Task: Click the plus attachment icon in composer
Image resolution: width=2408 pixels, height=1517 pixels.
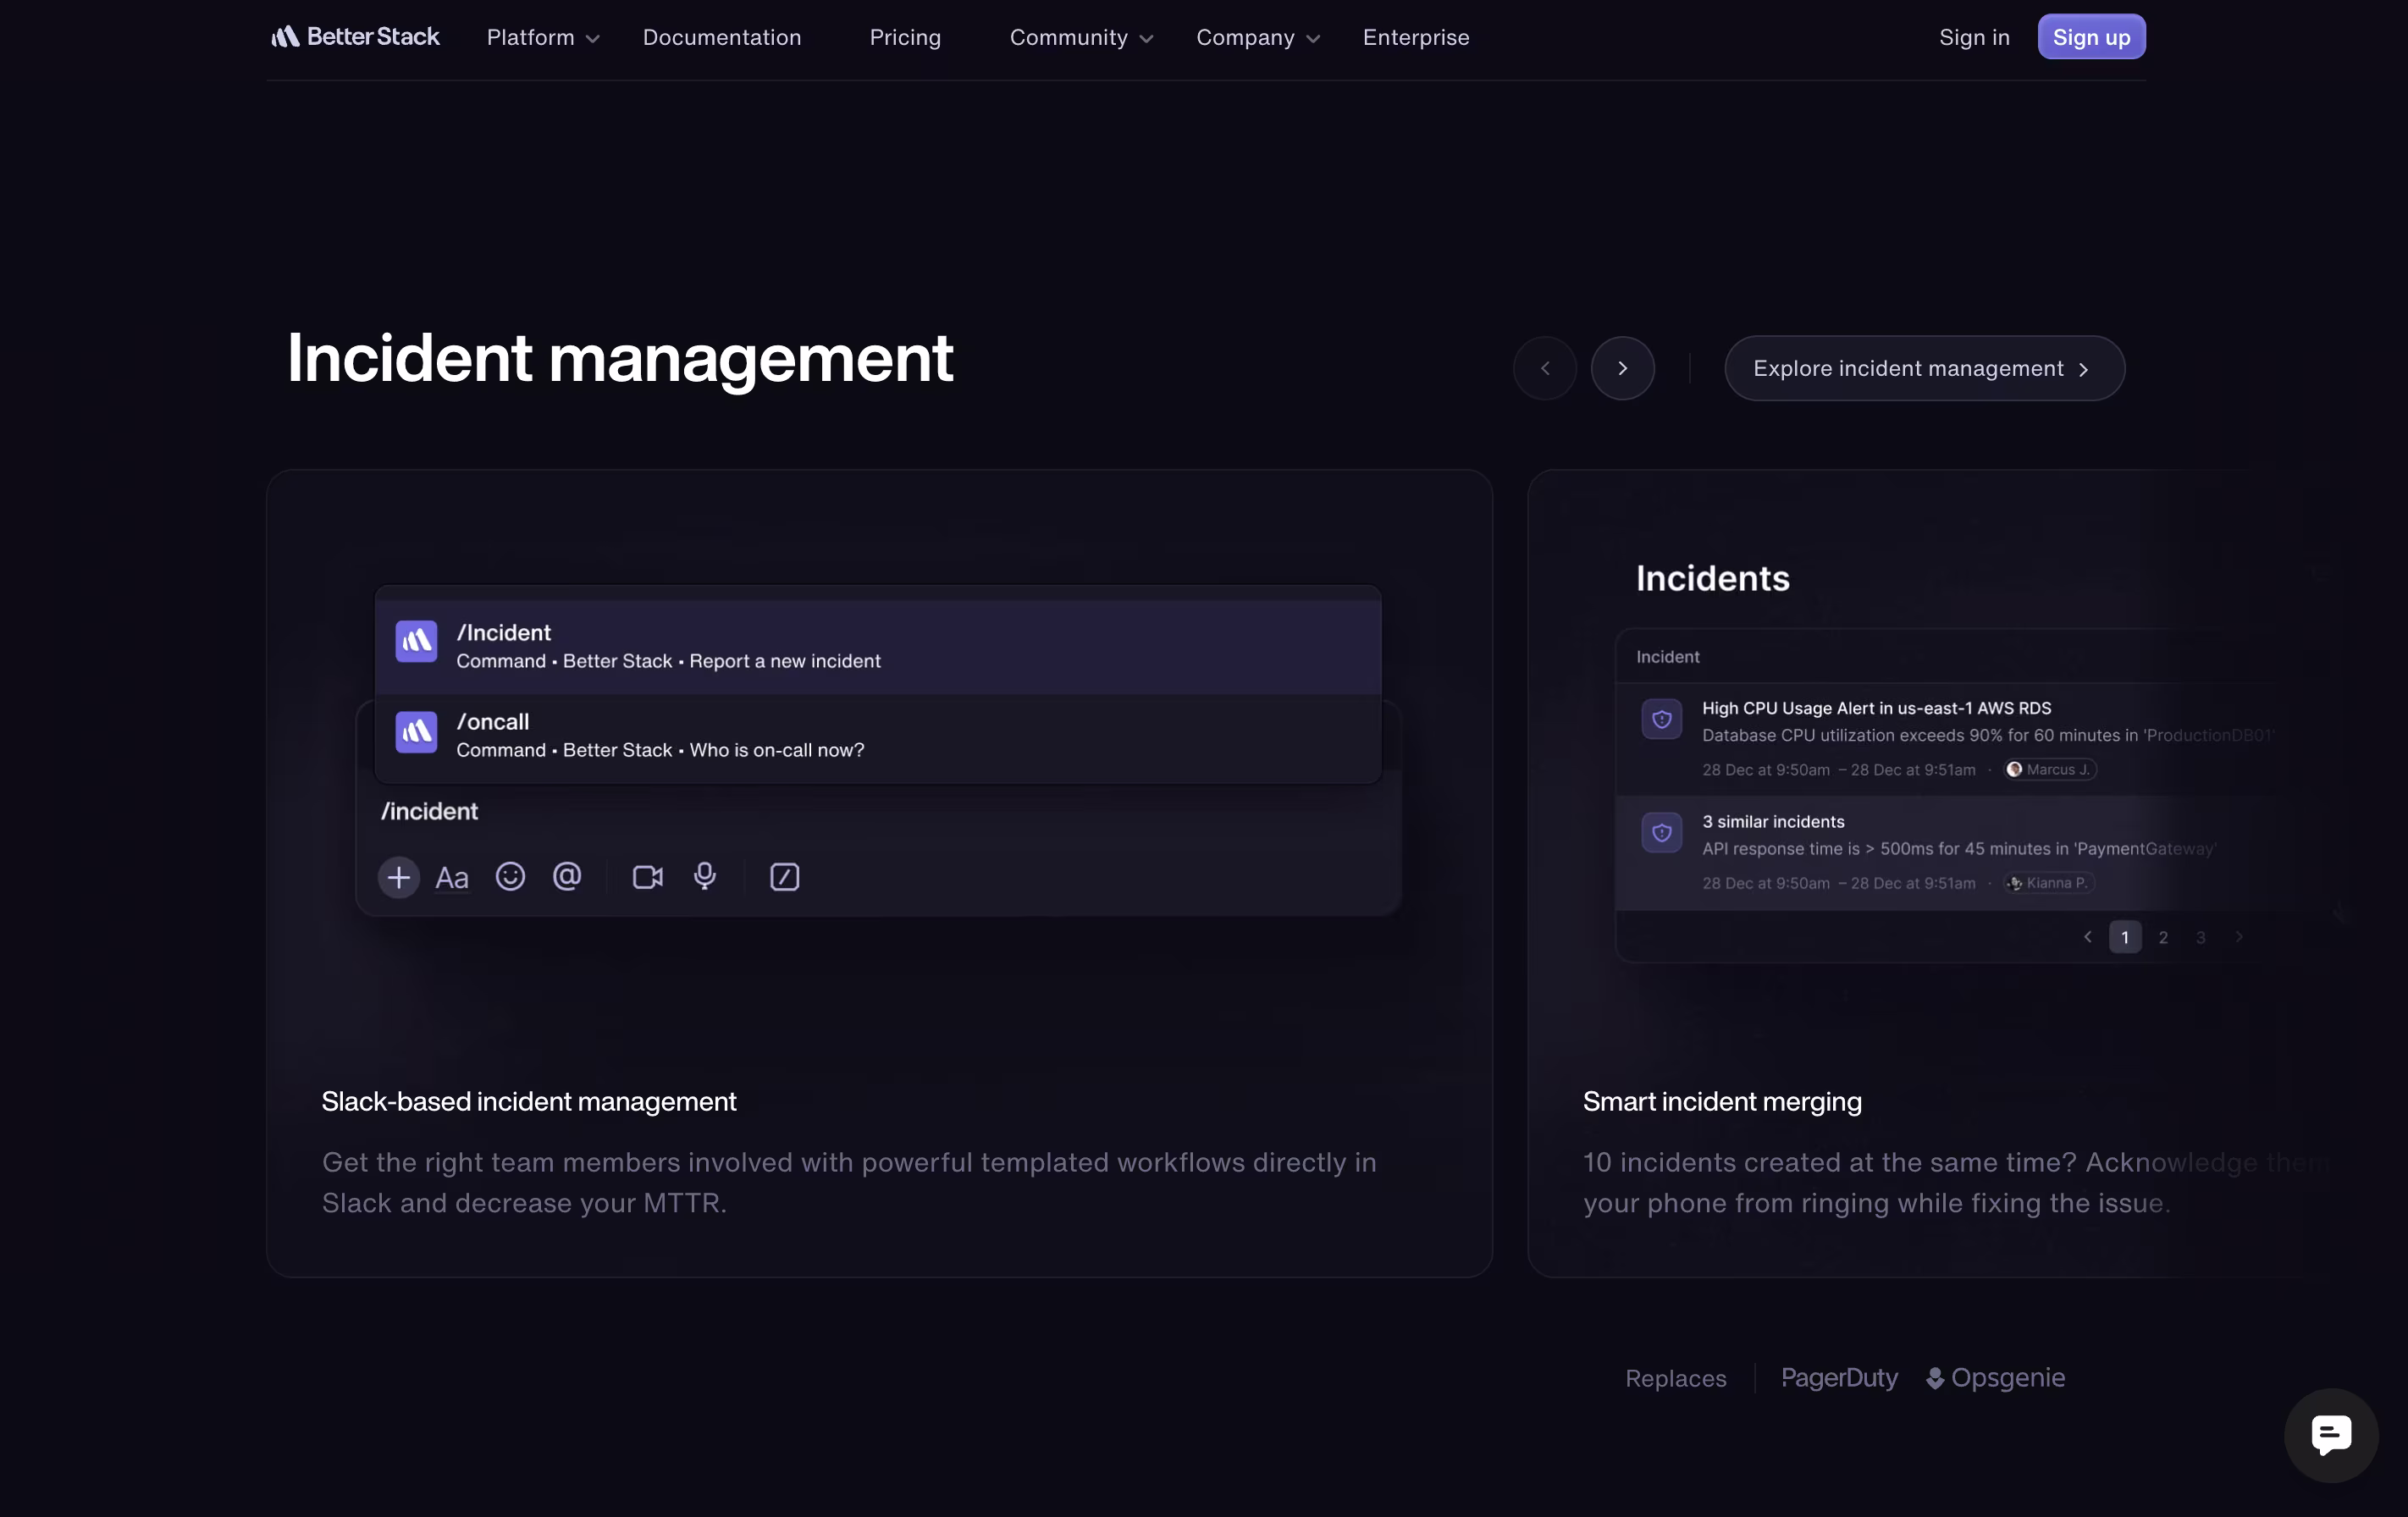Action: pyautogui.click(x=398, y=878)
